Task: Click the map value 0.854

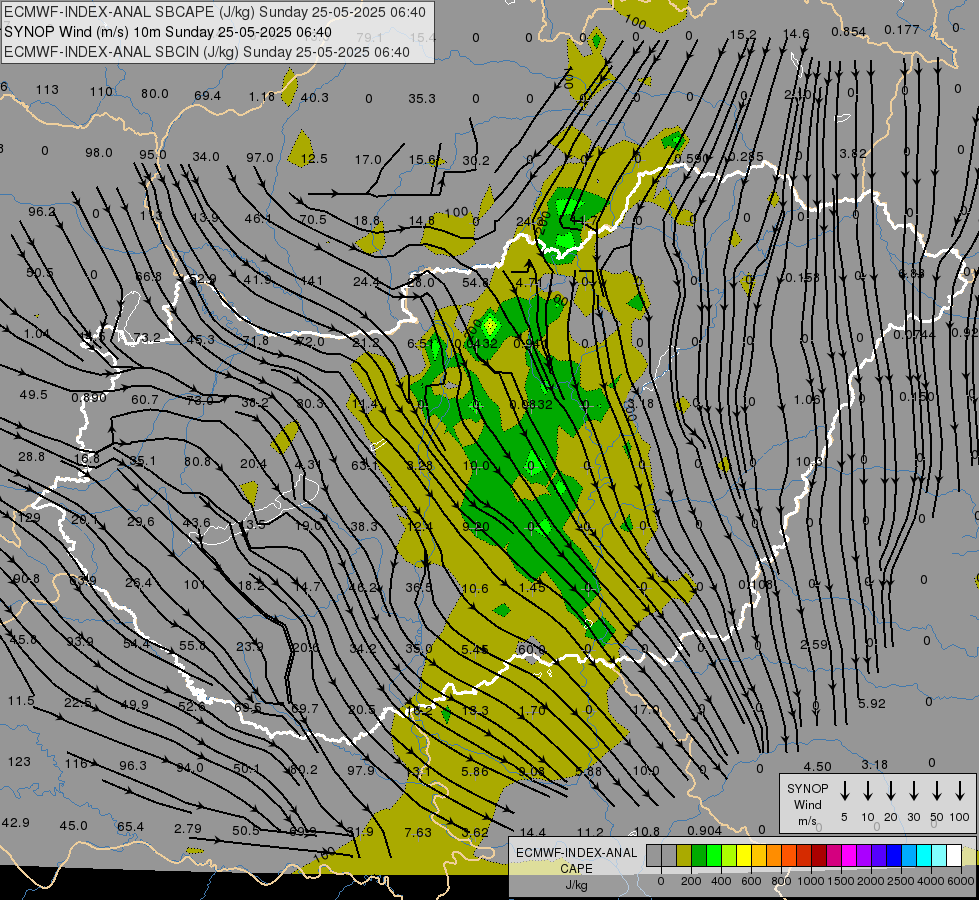Action: pyautogui.click(x=849, y=31)
